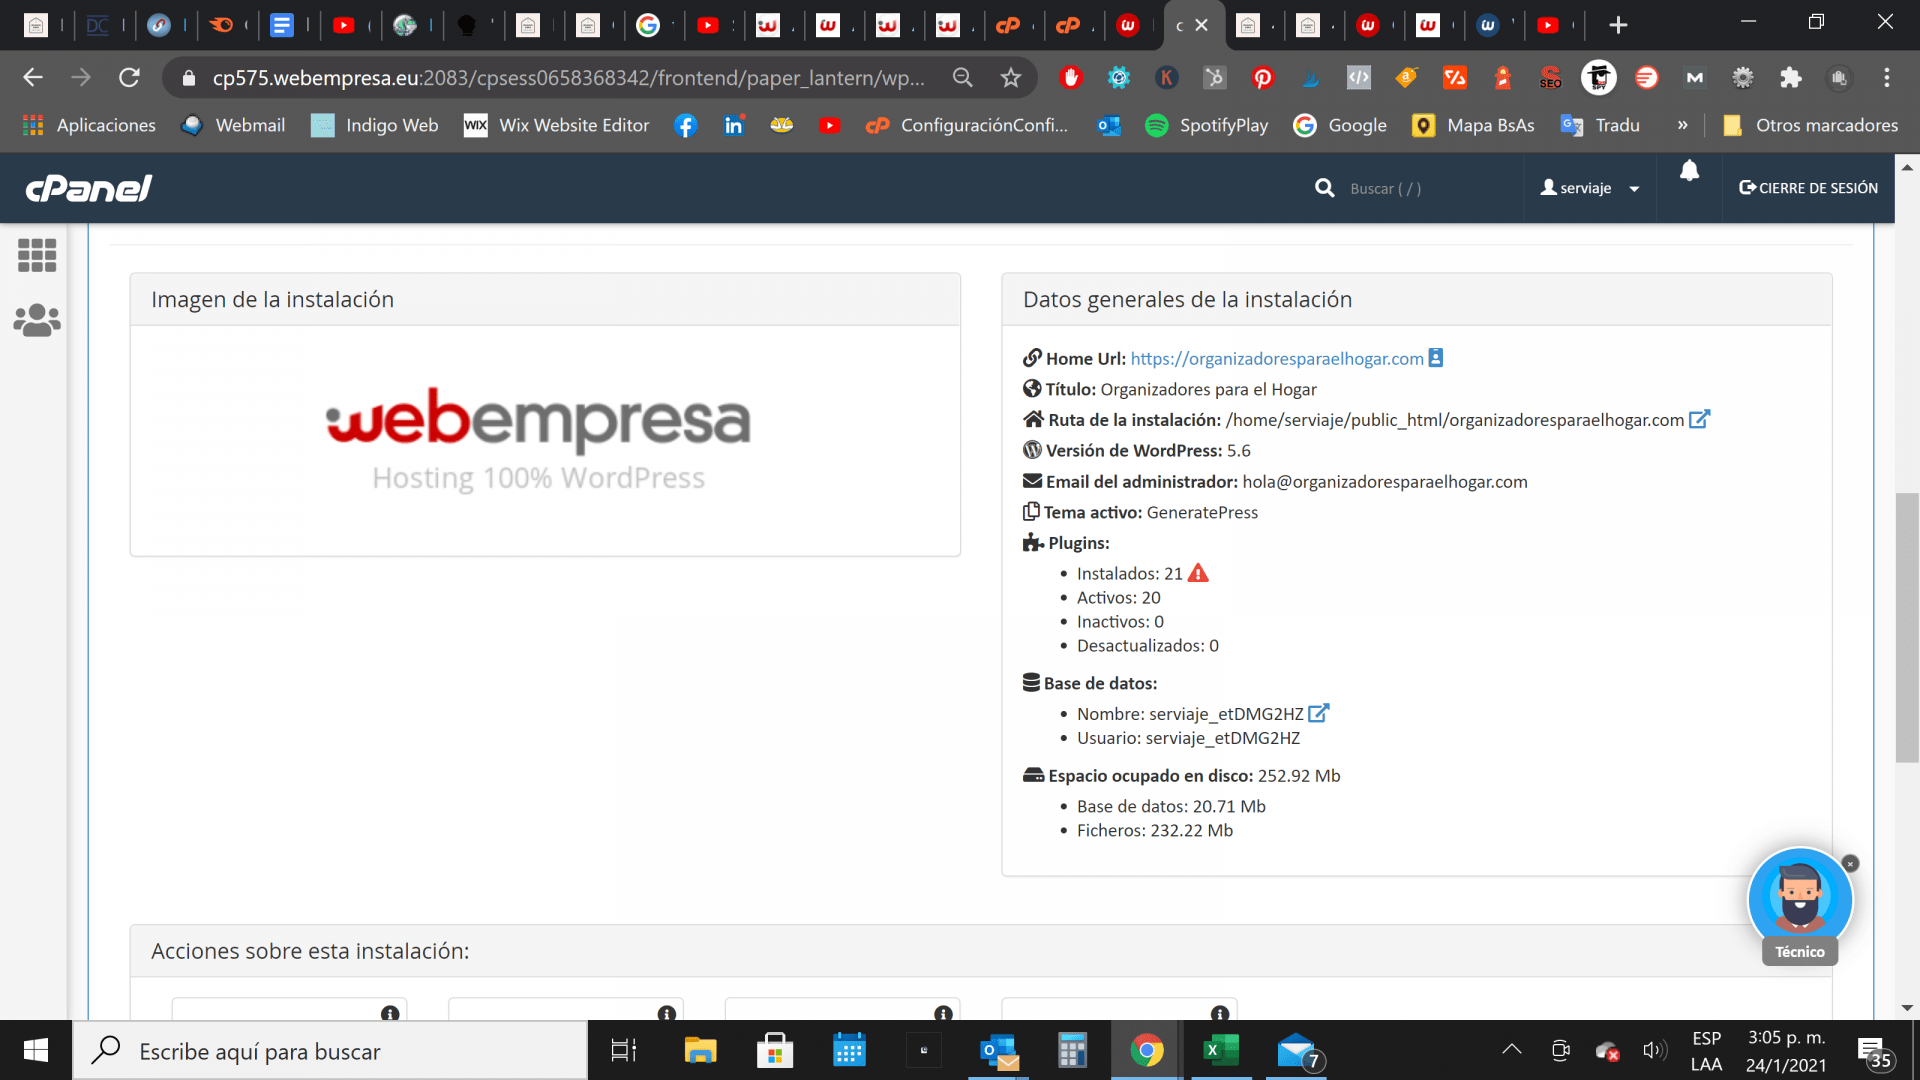Click scrollbar down arrow

point(1907,1008)
